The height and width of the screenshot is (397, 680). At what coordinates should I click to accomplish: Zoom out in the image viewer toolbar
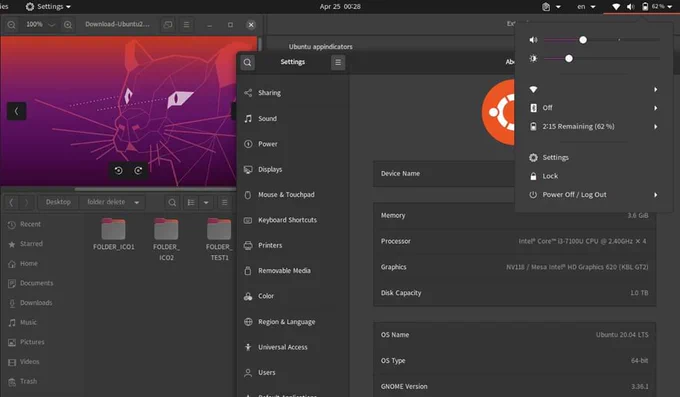pos(12,25)
